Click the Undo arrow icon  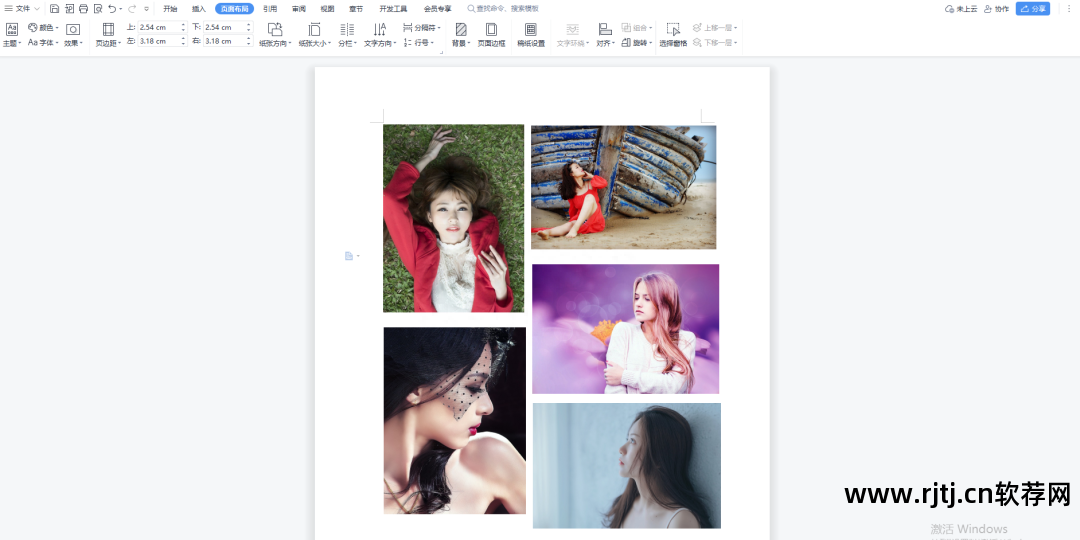tap(112, 9)
